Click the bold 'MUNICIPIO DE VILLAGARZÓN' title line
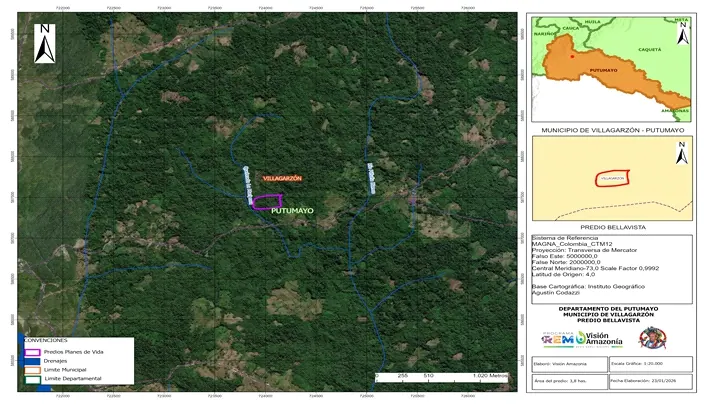709x404 pixels. point(608,314)
